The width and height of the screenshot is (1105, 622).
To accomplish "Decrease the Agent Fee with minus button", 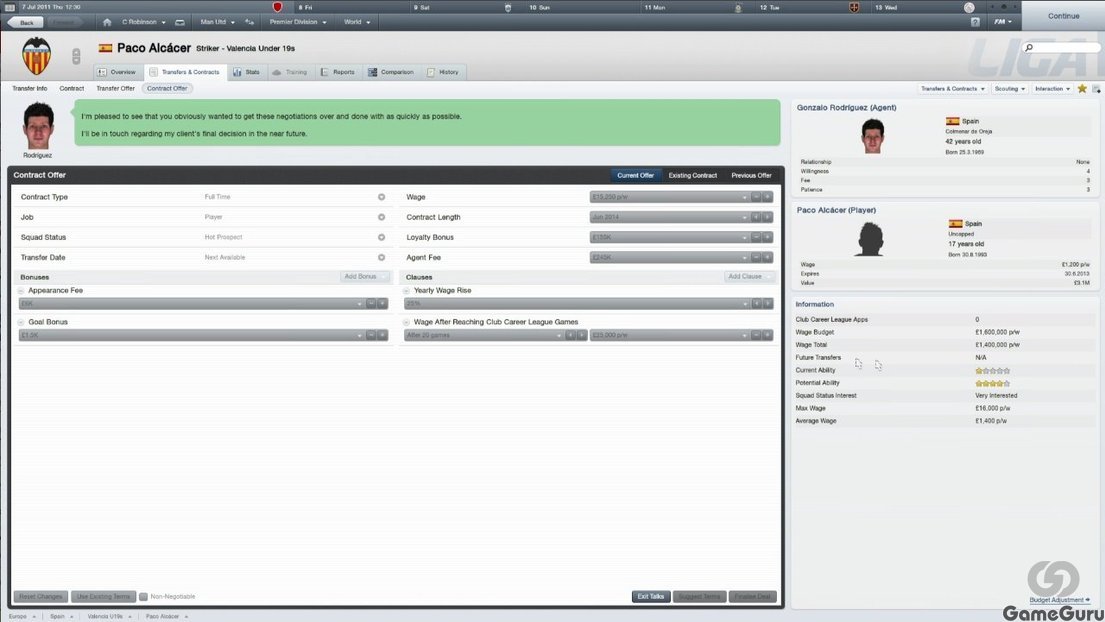I will click(756, 258).
